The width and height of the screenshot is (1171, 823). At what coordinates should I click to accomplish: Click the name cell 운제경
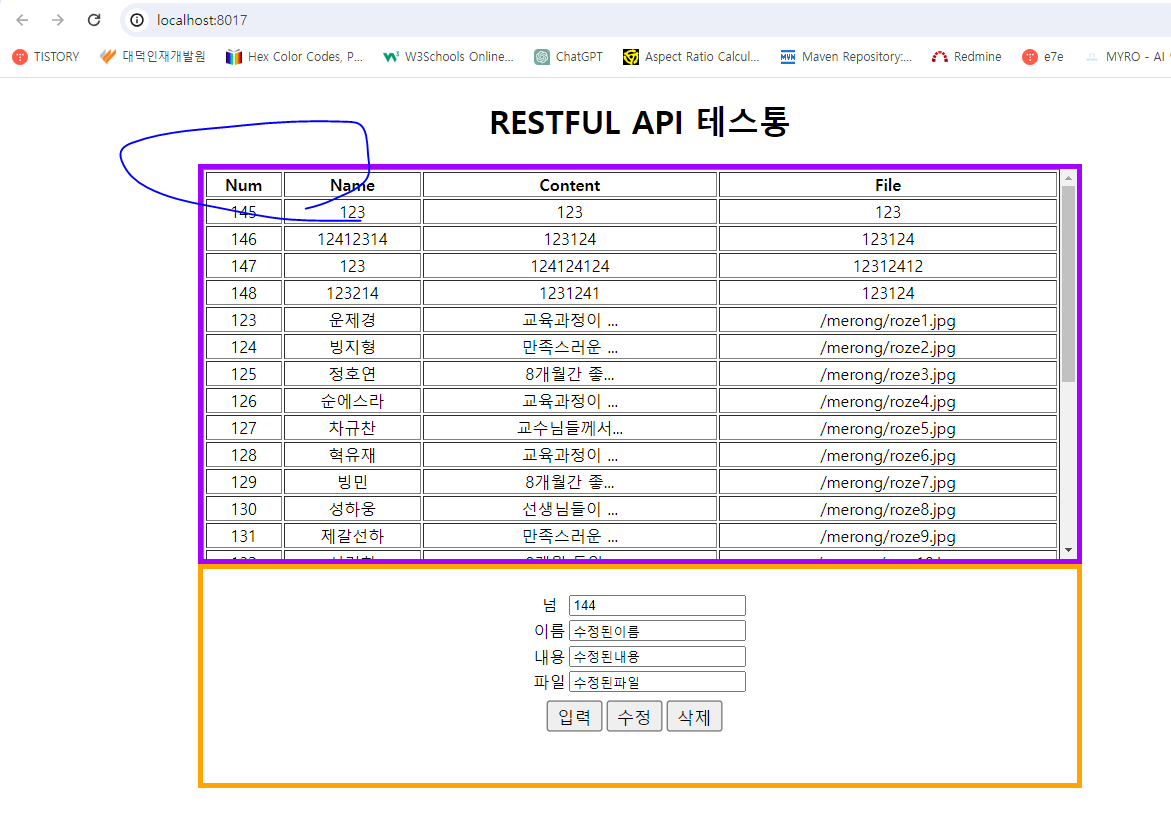[x=352, y=320]
